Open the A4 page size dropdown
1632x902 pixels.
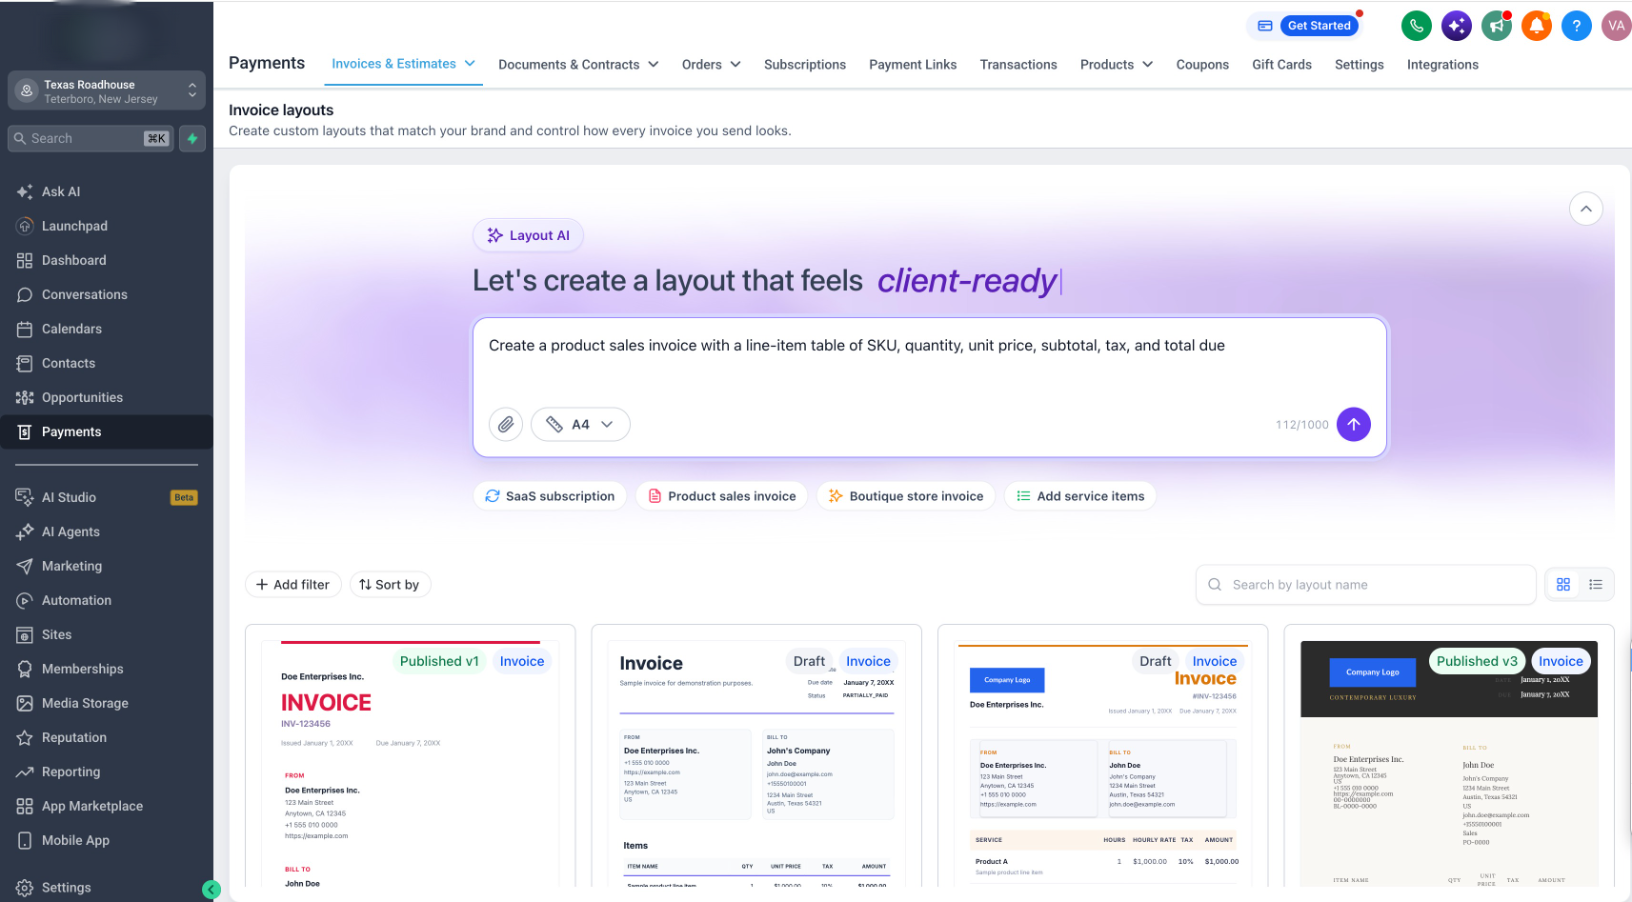coord(580,424)
